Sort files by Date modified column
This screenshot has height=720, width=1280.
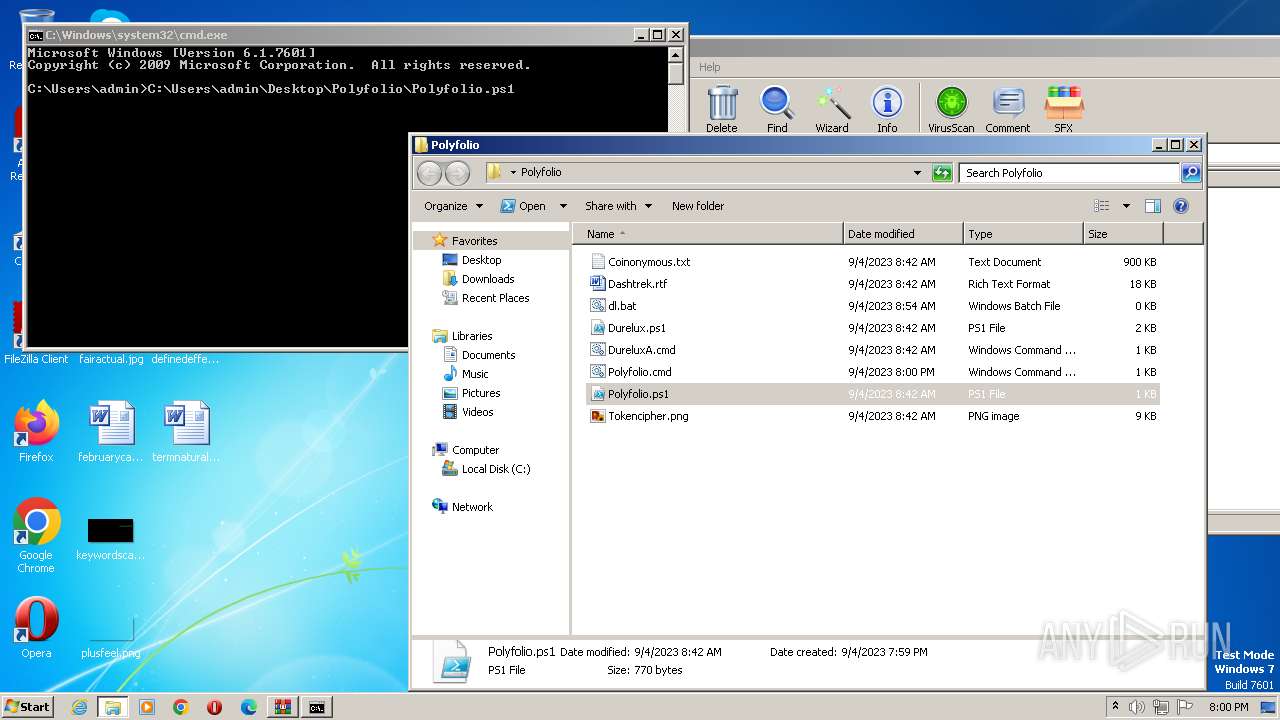tap(903, 234)
